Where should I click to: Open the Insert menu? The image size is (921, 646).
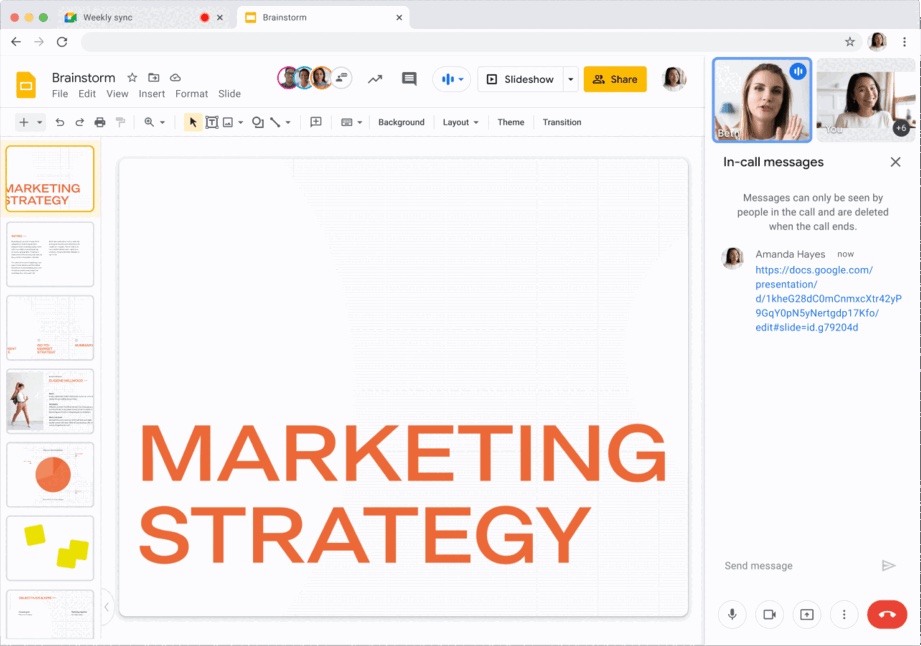[152, 94]
